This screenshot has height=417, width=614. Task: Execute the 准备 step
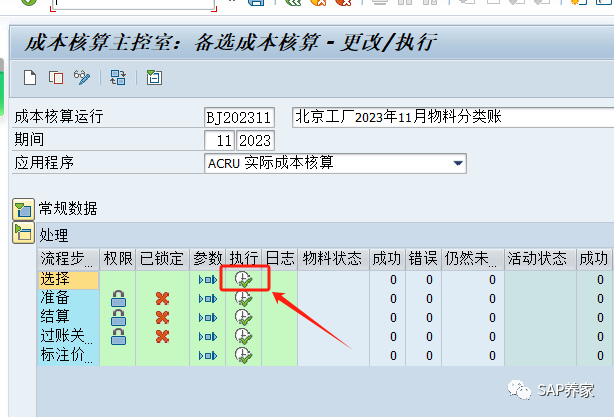(243, 298)
